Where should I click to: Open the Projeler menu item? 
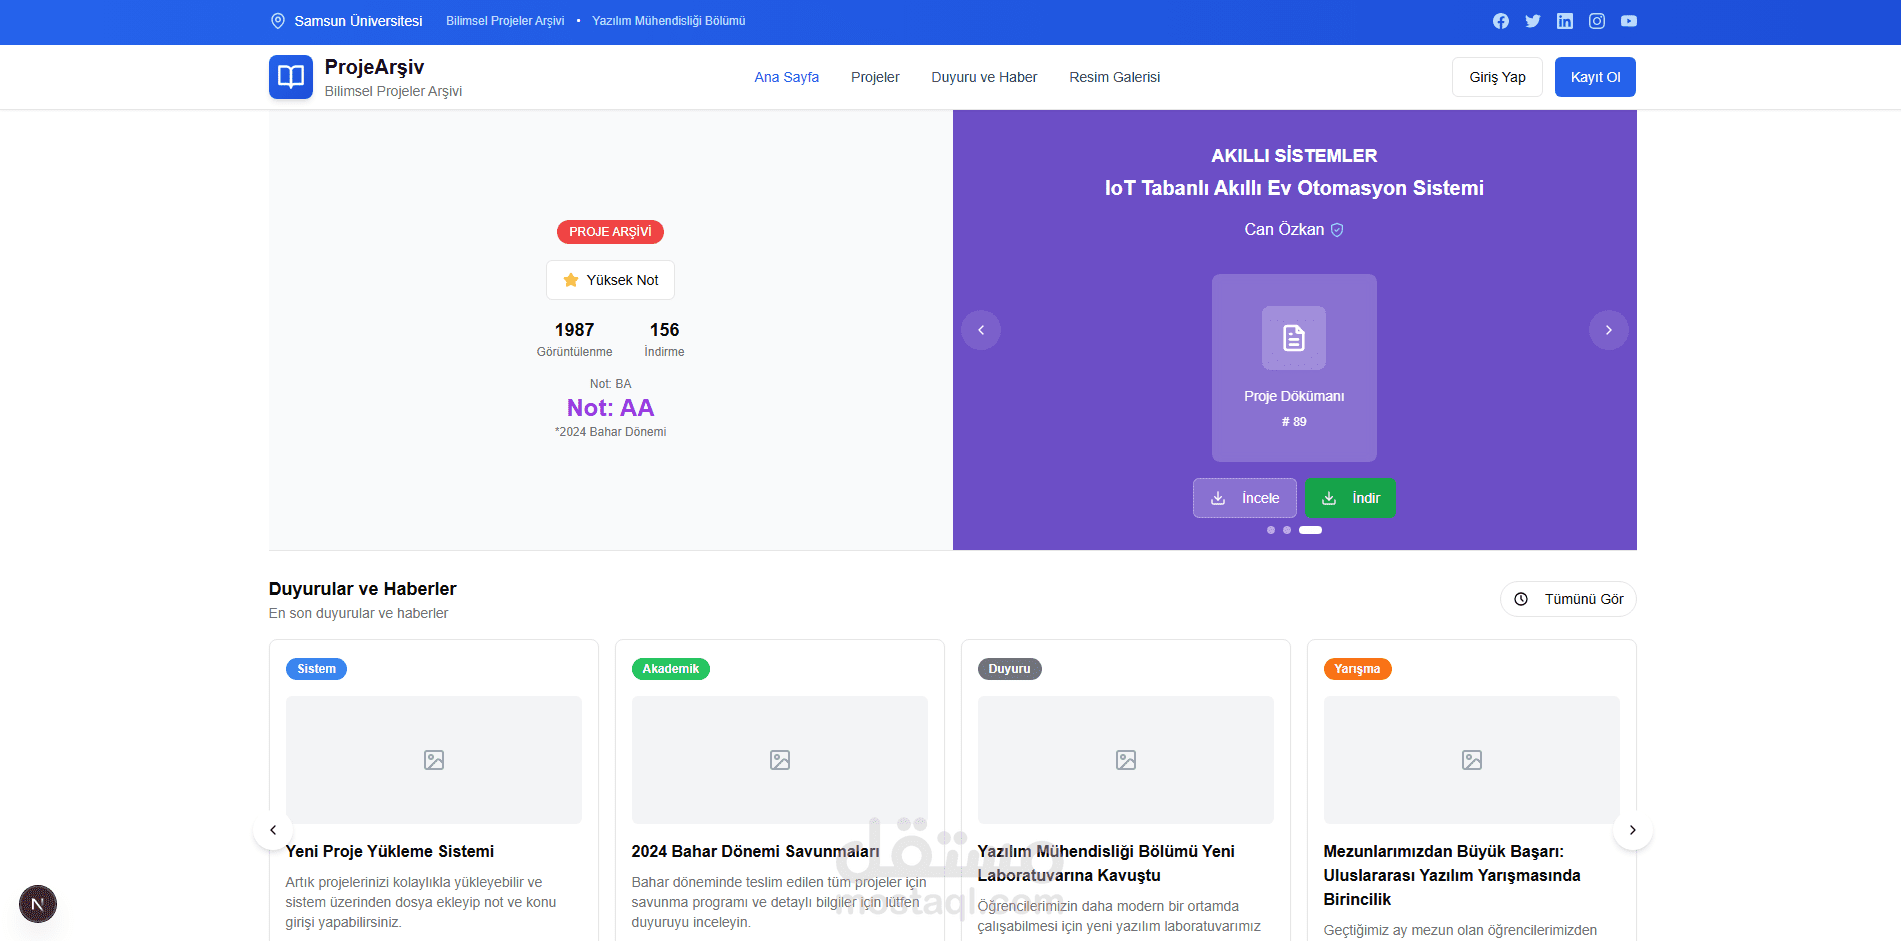[x=875, y=77]
